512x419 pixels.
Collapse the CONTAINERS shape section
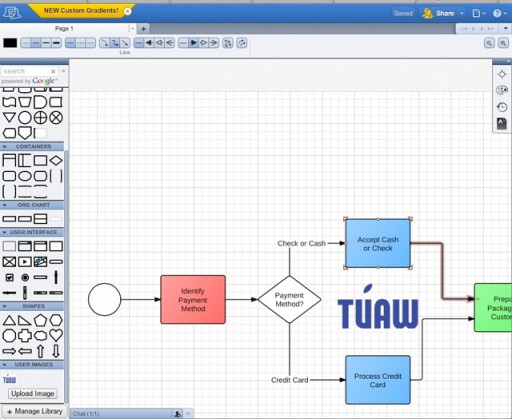pyautogui.click(x=5, y=146)
